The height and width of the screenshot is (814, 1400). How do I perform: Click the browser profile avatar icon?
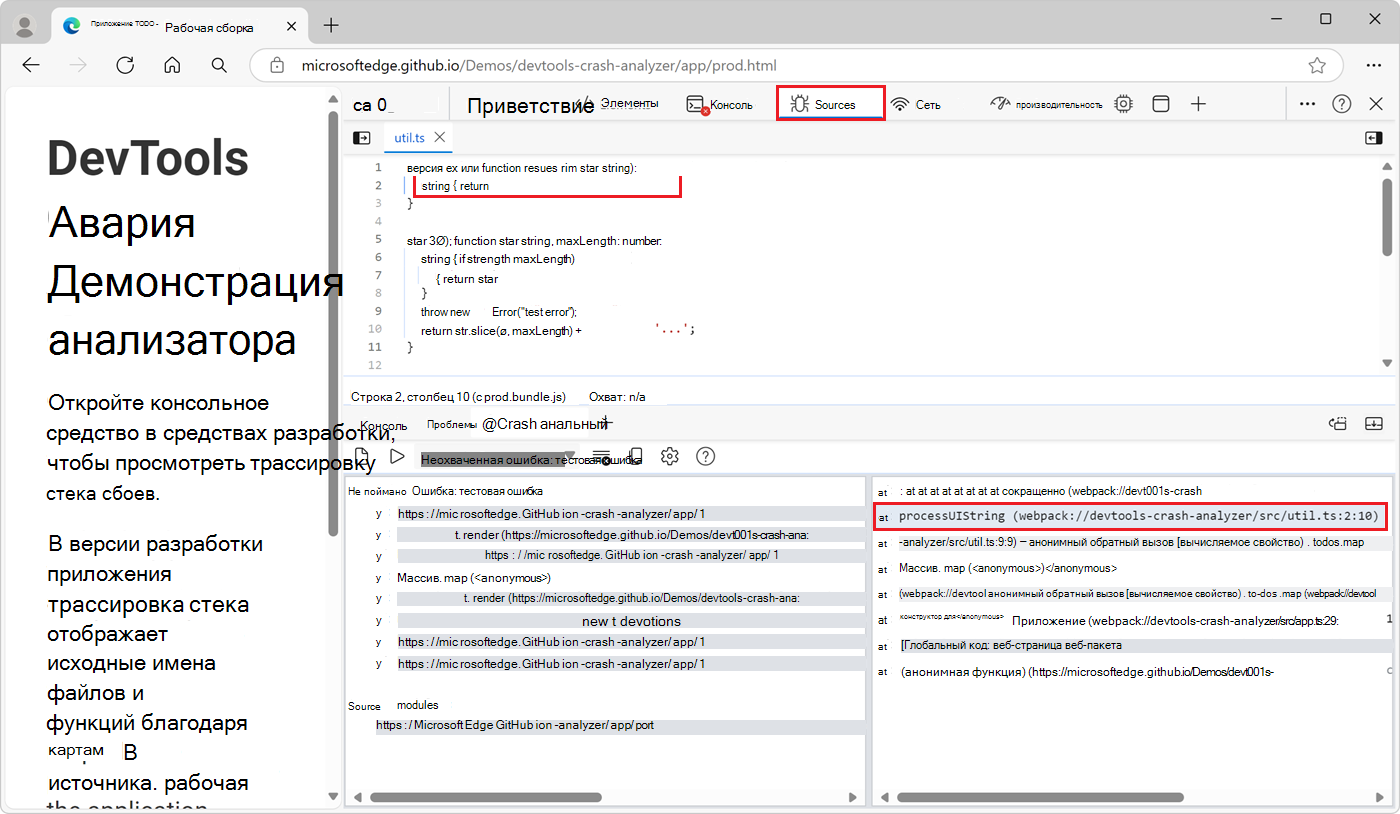[x=26, y=25]
